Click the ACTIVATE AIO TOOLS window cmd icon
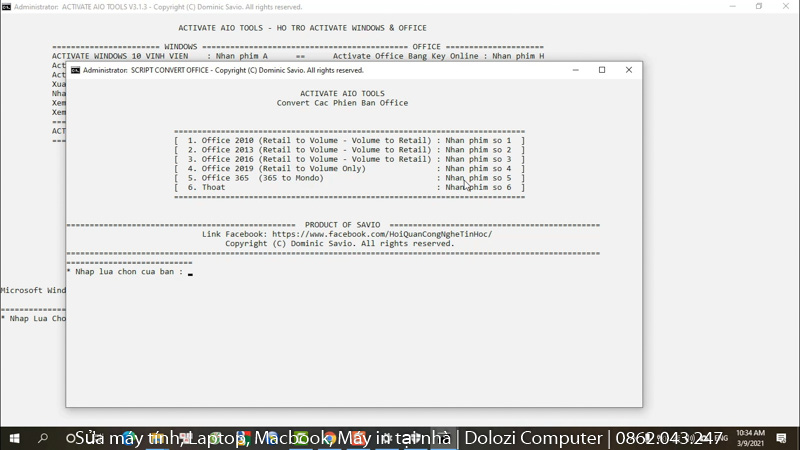Screen dimensions: 800x450 click(x=6, y=6)
